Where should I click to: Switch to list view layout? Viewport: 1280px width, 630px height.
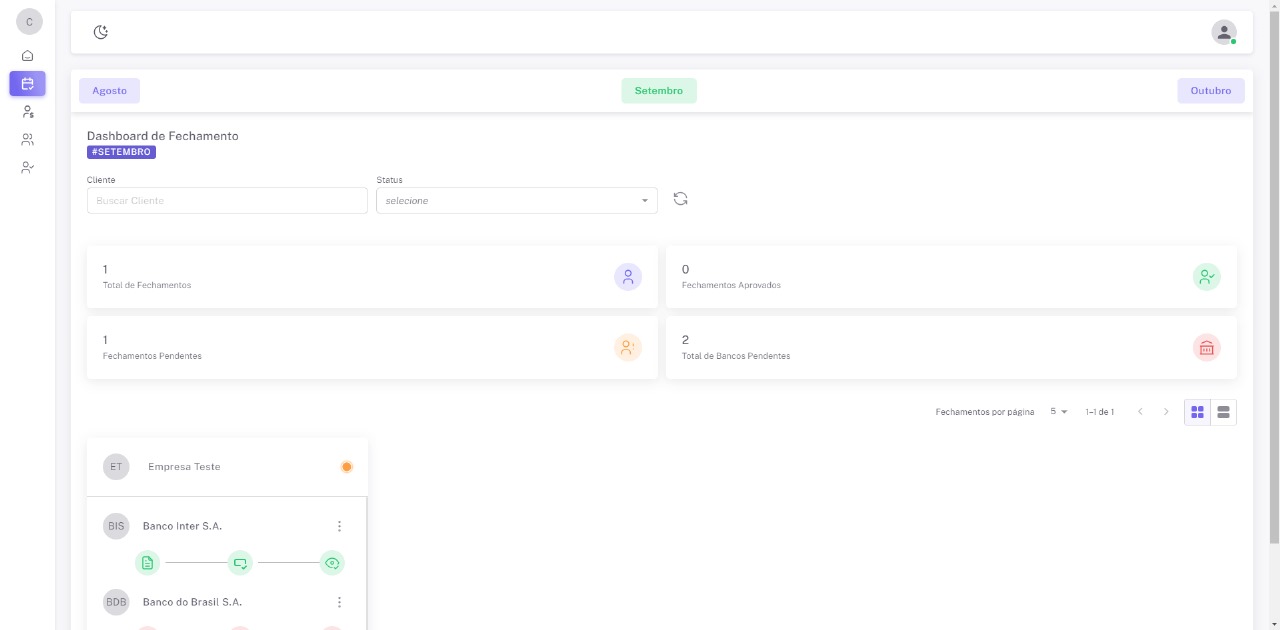pyautogui.click(x=1223, y=412)
